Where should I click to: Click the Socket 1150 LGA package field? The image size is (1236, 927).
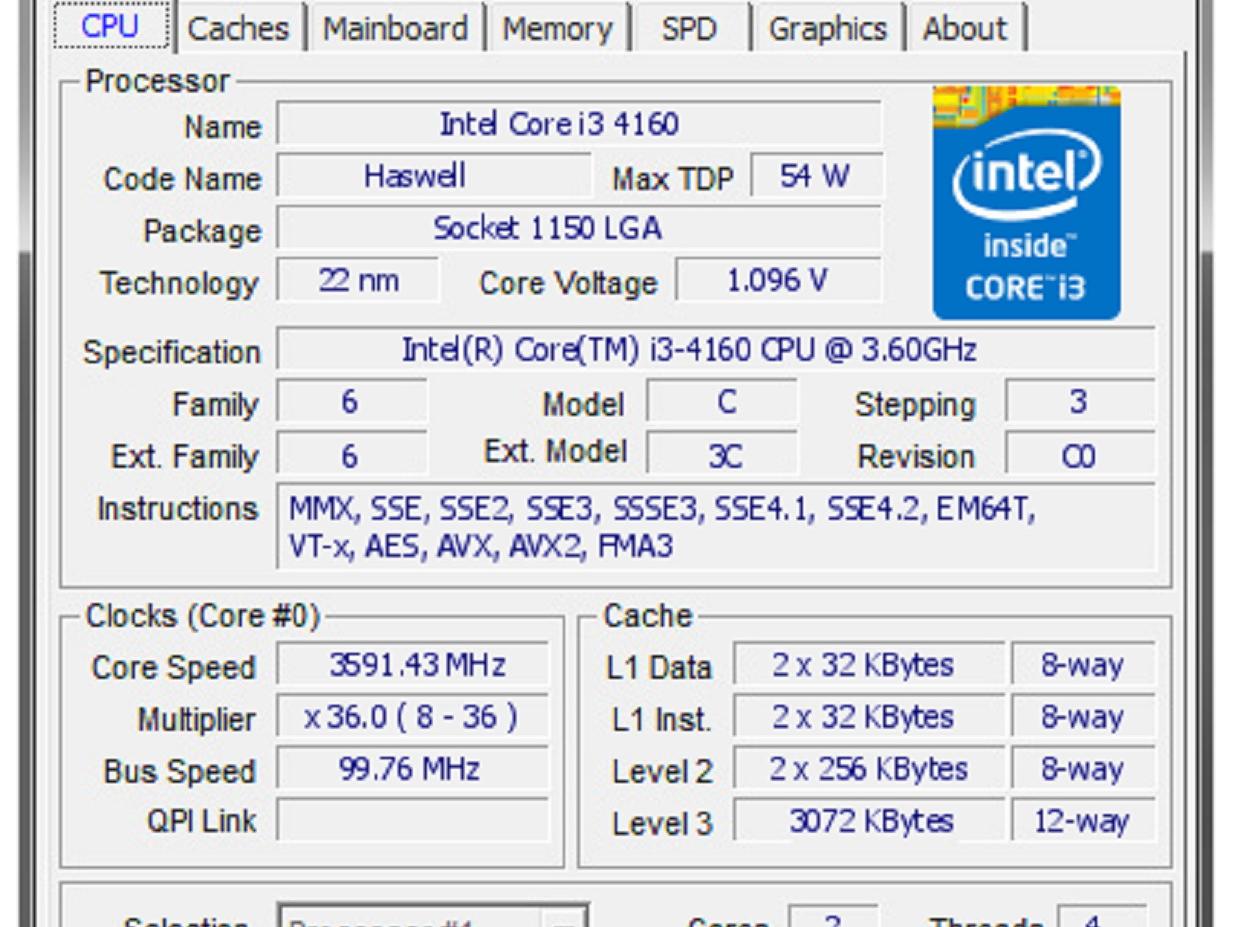coord(578,229)
